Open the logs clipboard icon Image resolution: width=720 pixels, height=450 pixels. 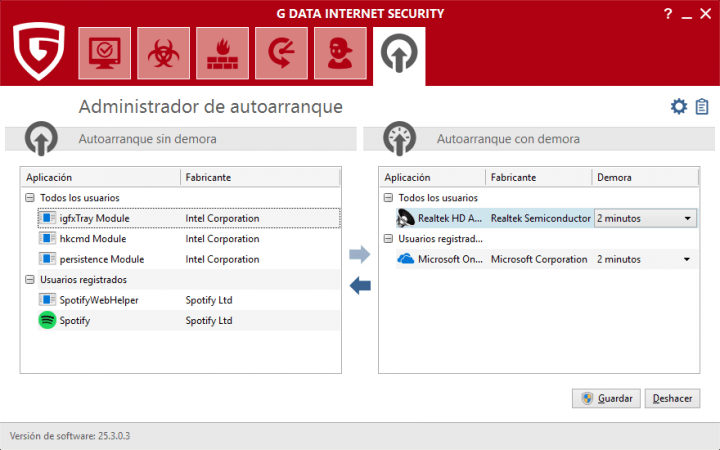702,107
